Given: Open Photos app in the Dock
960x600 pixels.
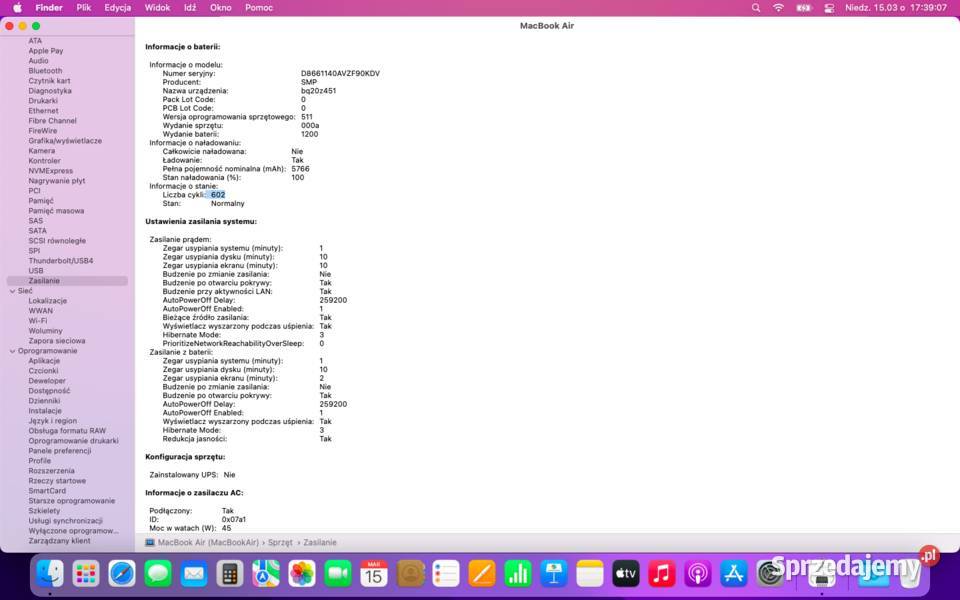Looking at the screenshot, I should tap(302, 574).
